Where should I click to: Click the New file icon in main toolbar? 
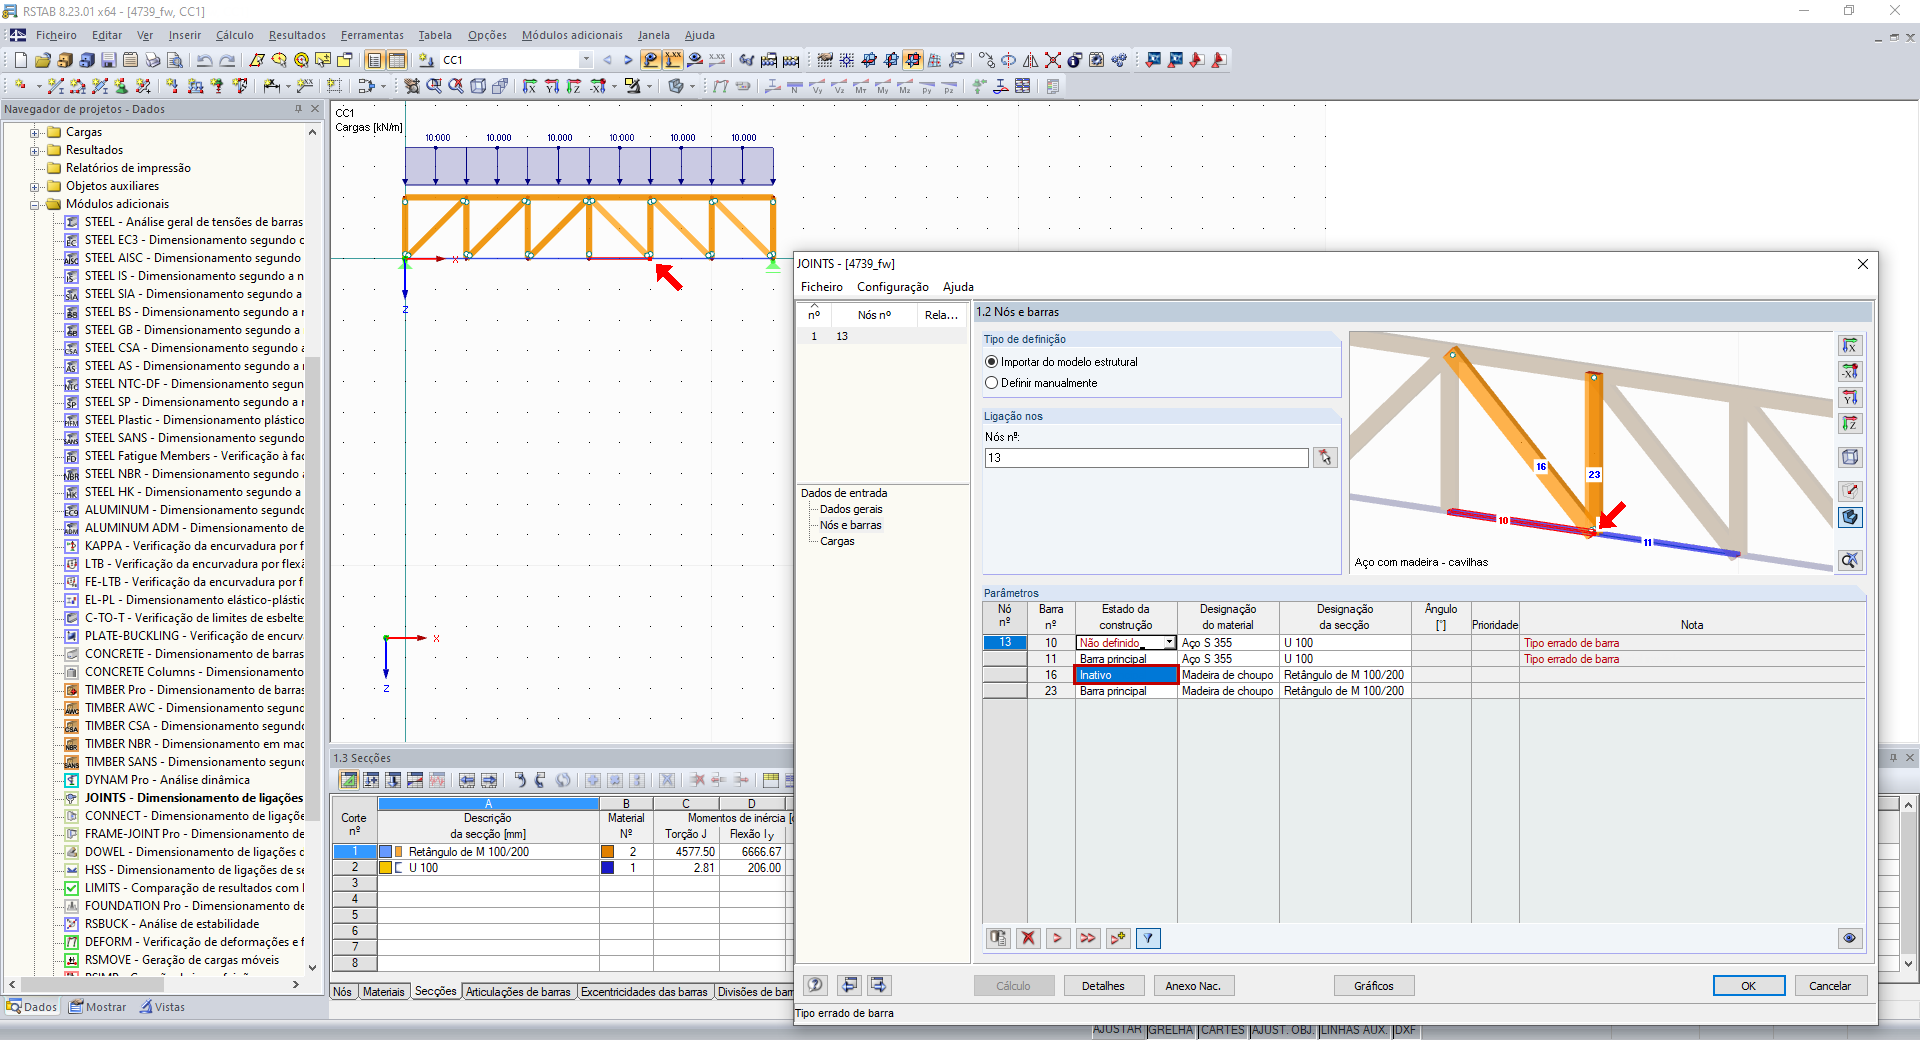20,60
